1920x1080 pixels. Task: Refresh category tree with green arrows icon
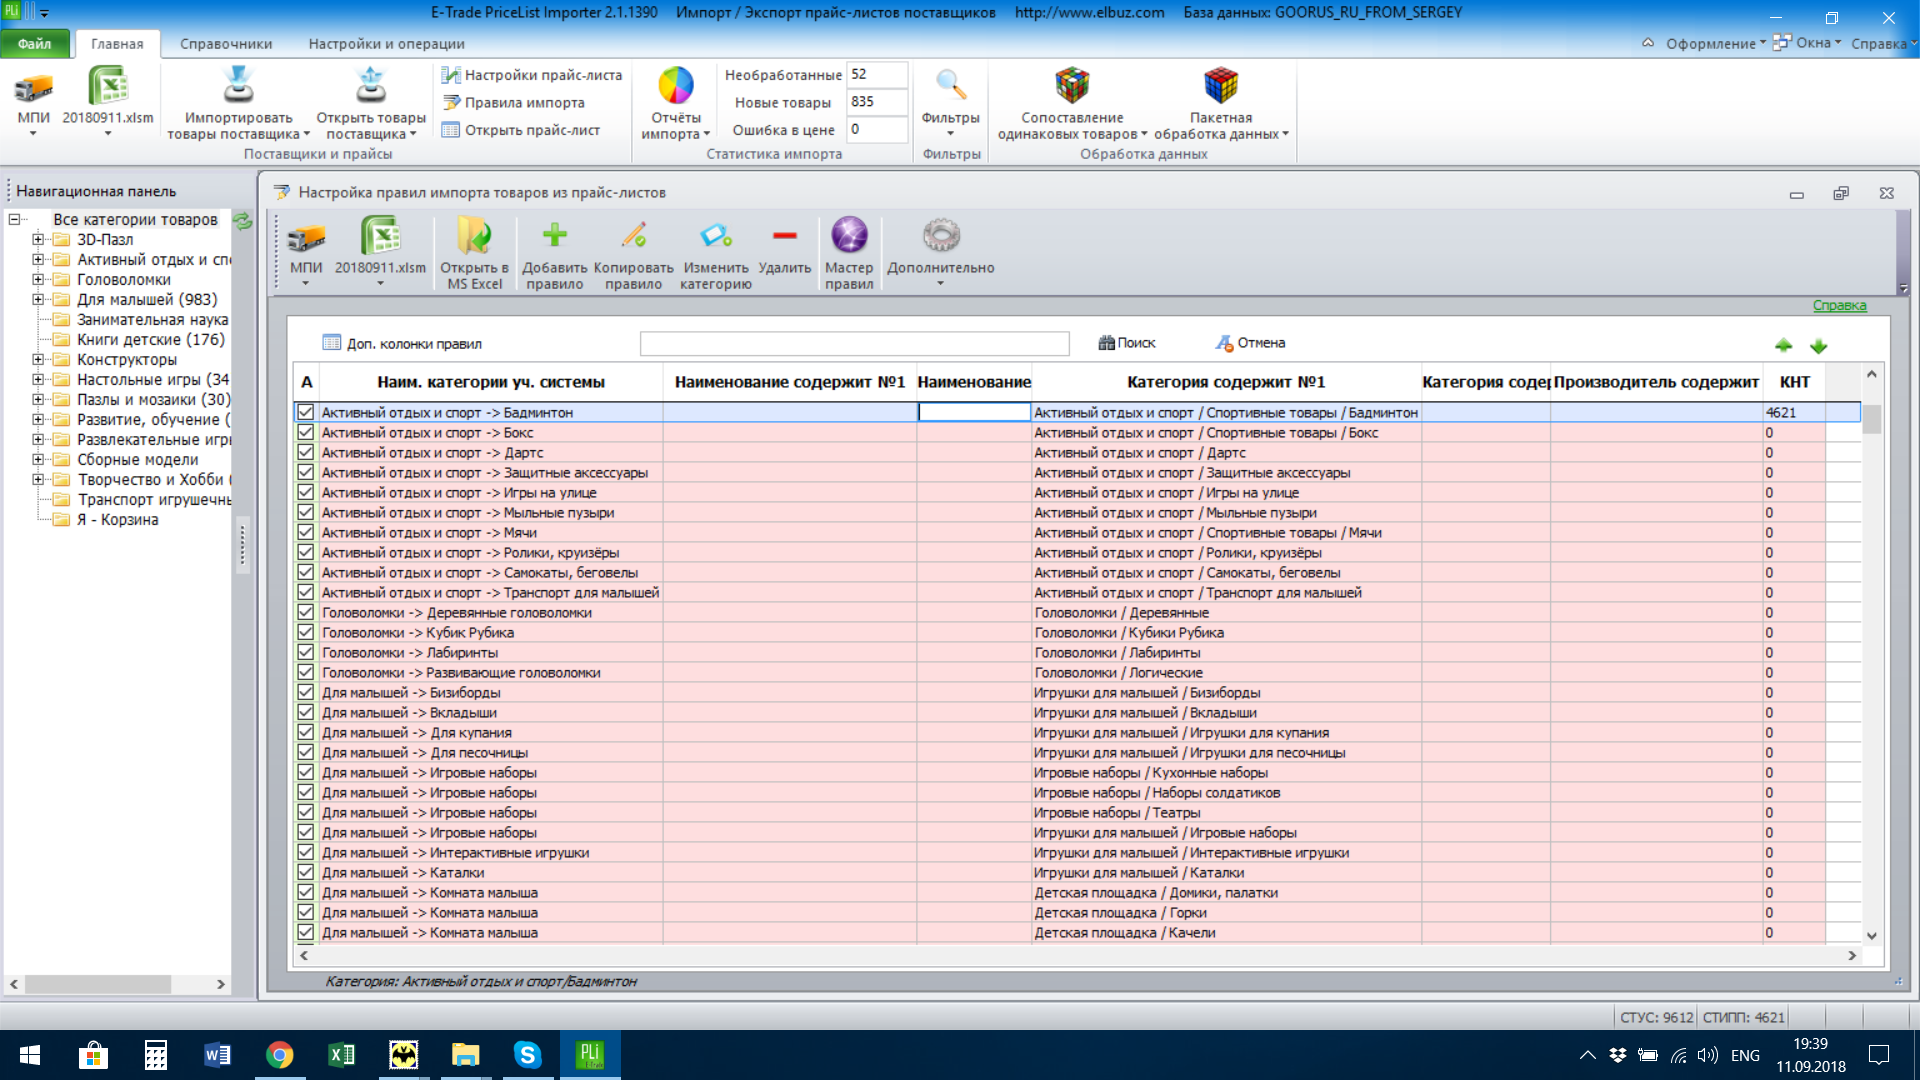point(242,221)
